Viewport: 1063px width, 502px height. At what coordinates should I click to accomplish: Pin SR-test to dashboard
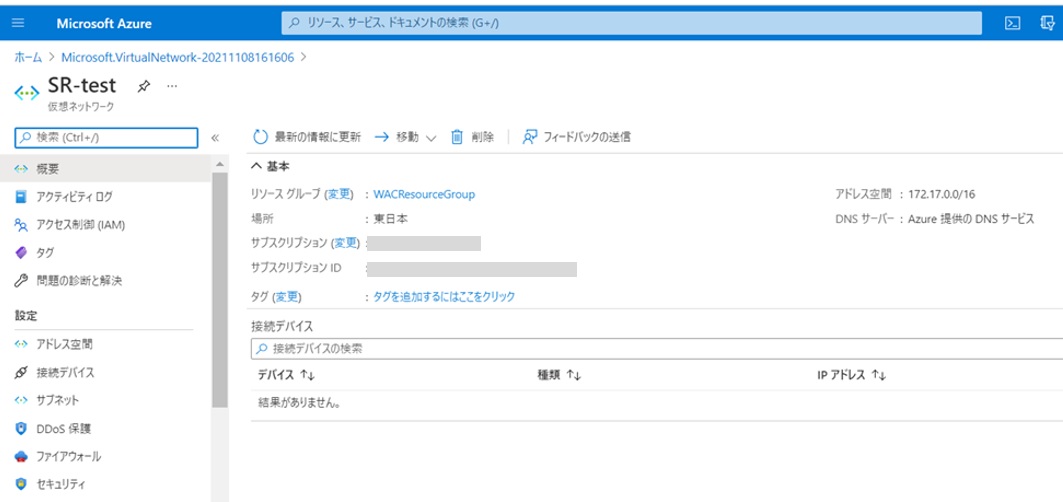click(x=144, y=86)
